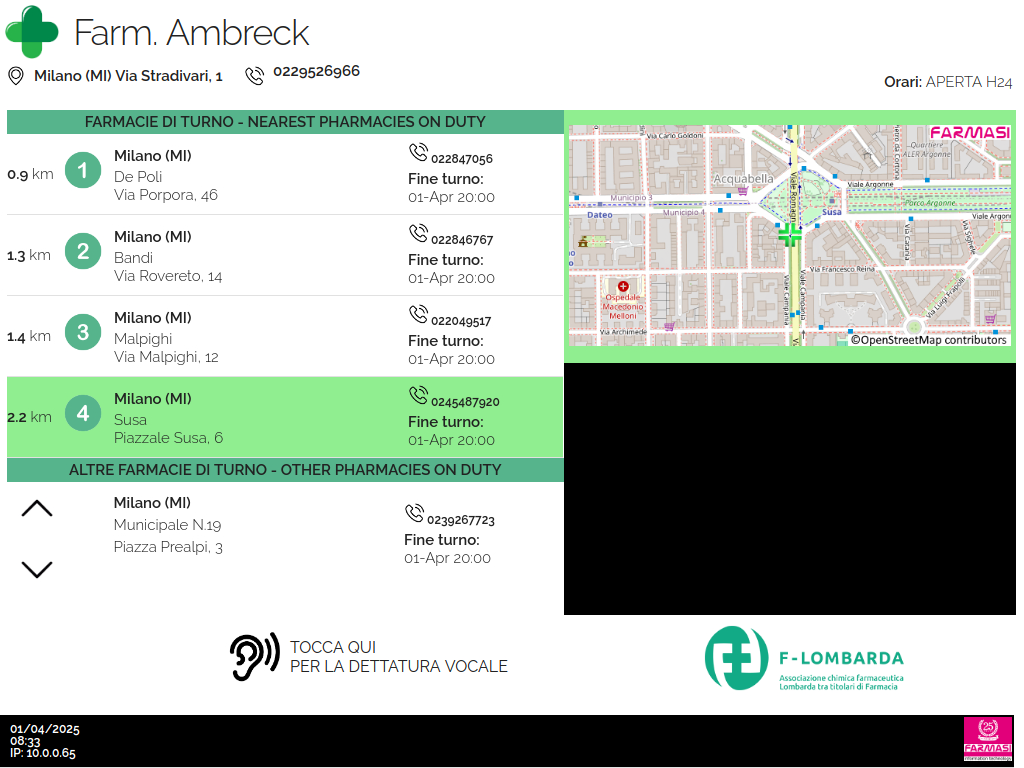Screen dimensions: 1024x768
Task: Click the phone icon for Malpighi pharmacy
Action: click(x=418, y=314)
